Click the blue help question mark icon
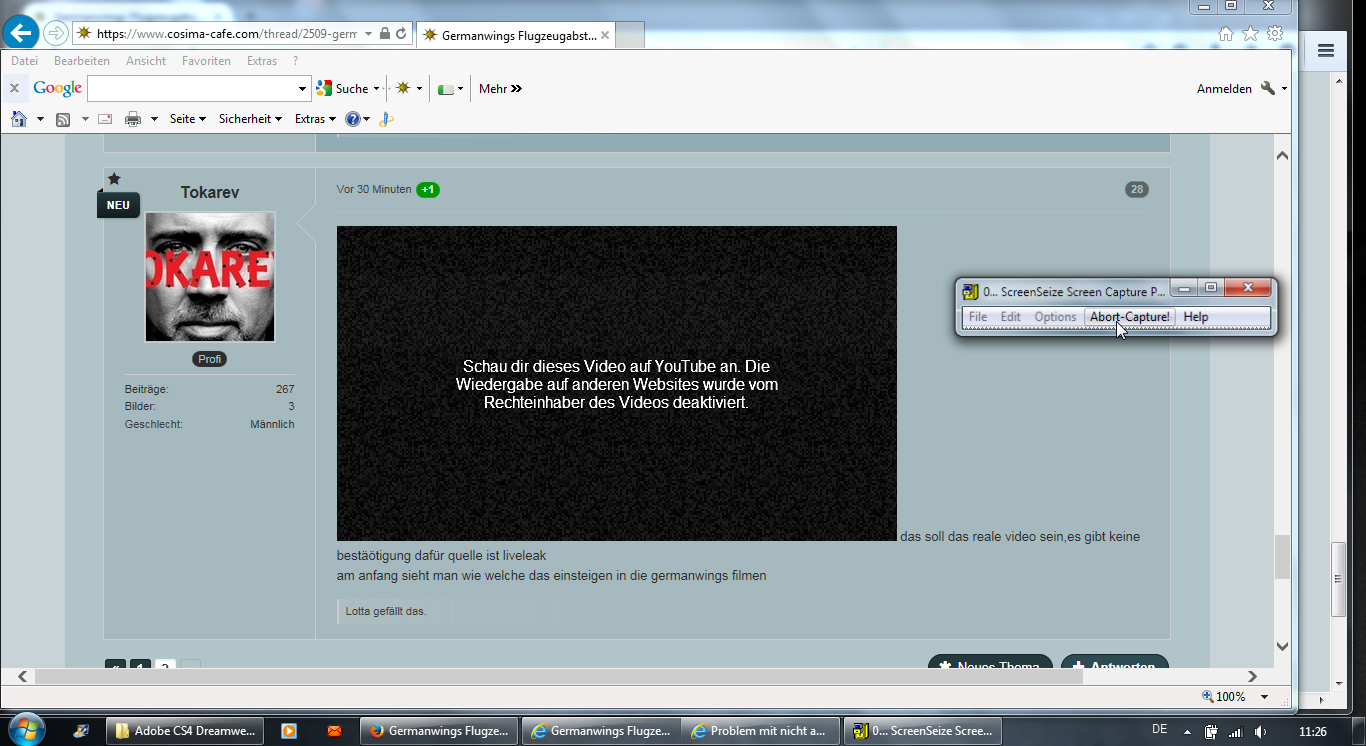The height and width of the screenshot is (746, 1366). (x=352, y=119)
